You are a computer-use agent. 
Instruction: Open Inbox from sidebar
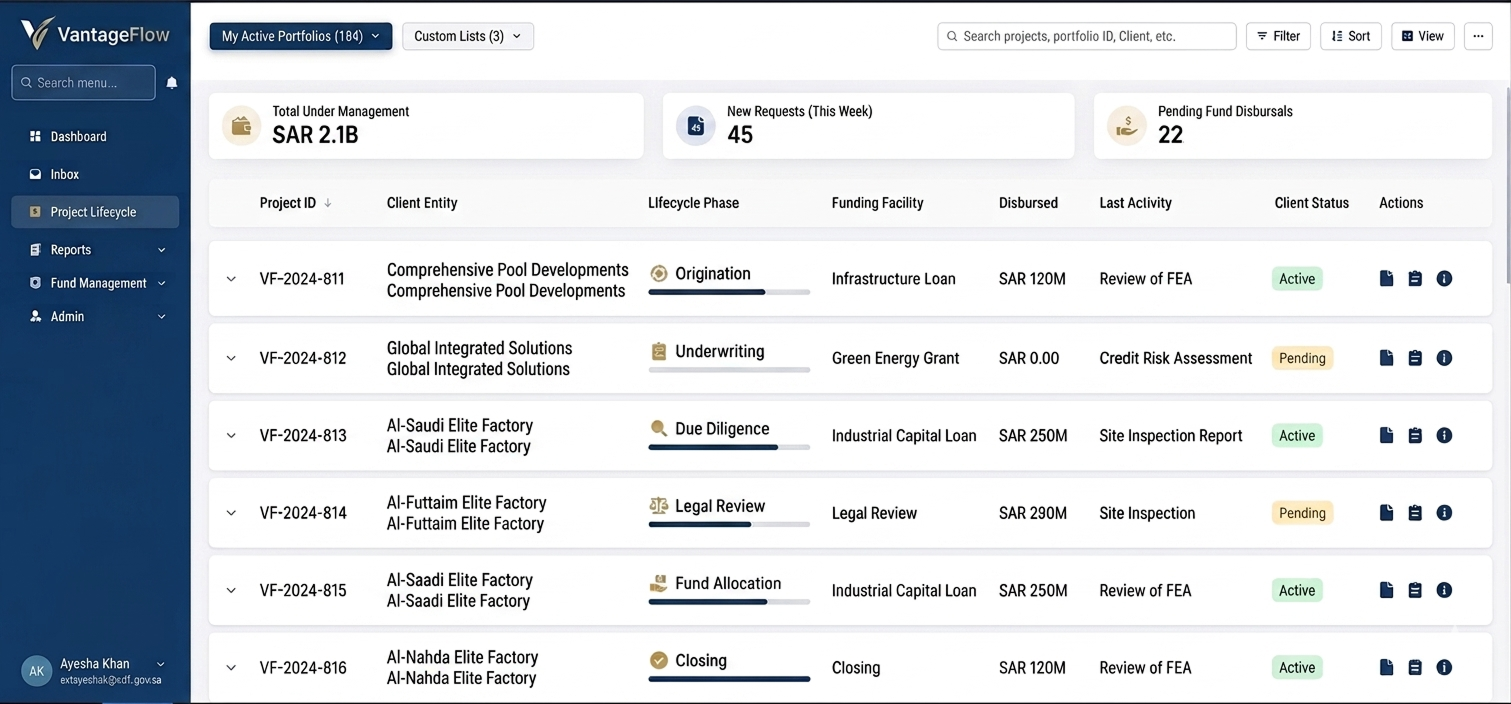point(65,174)
